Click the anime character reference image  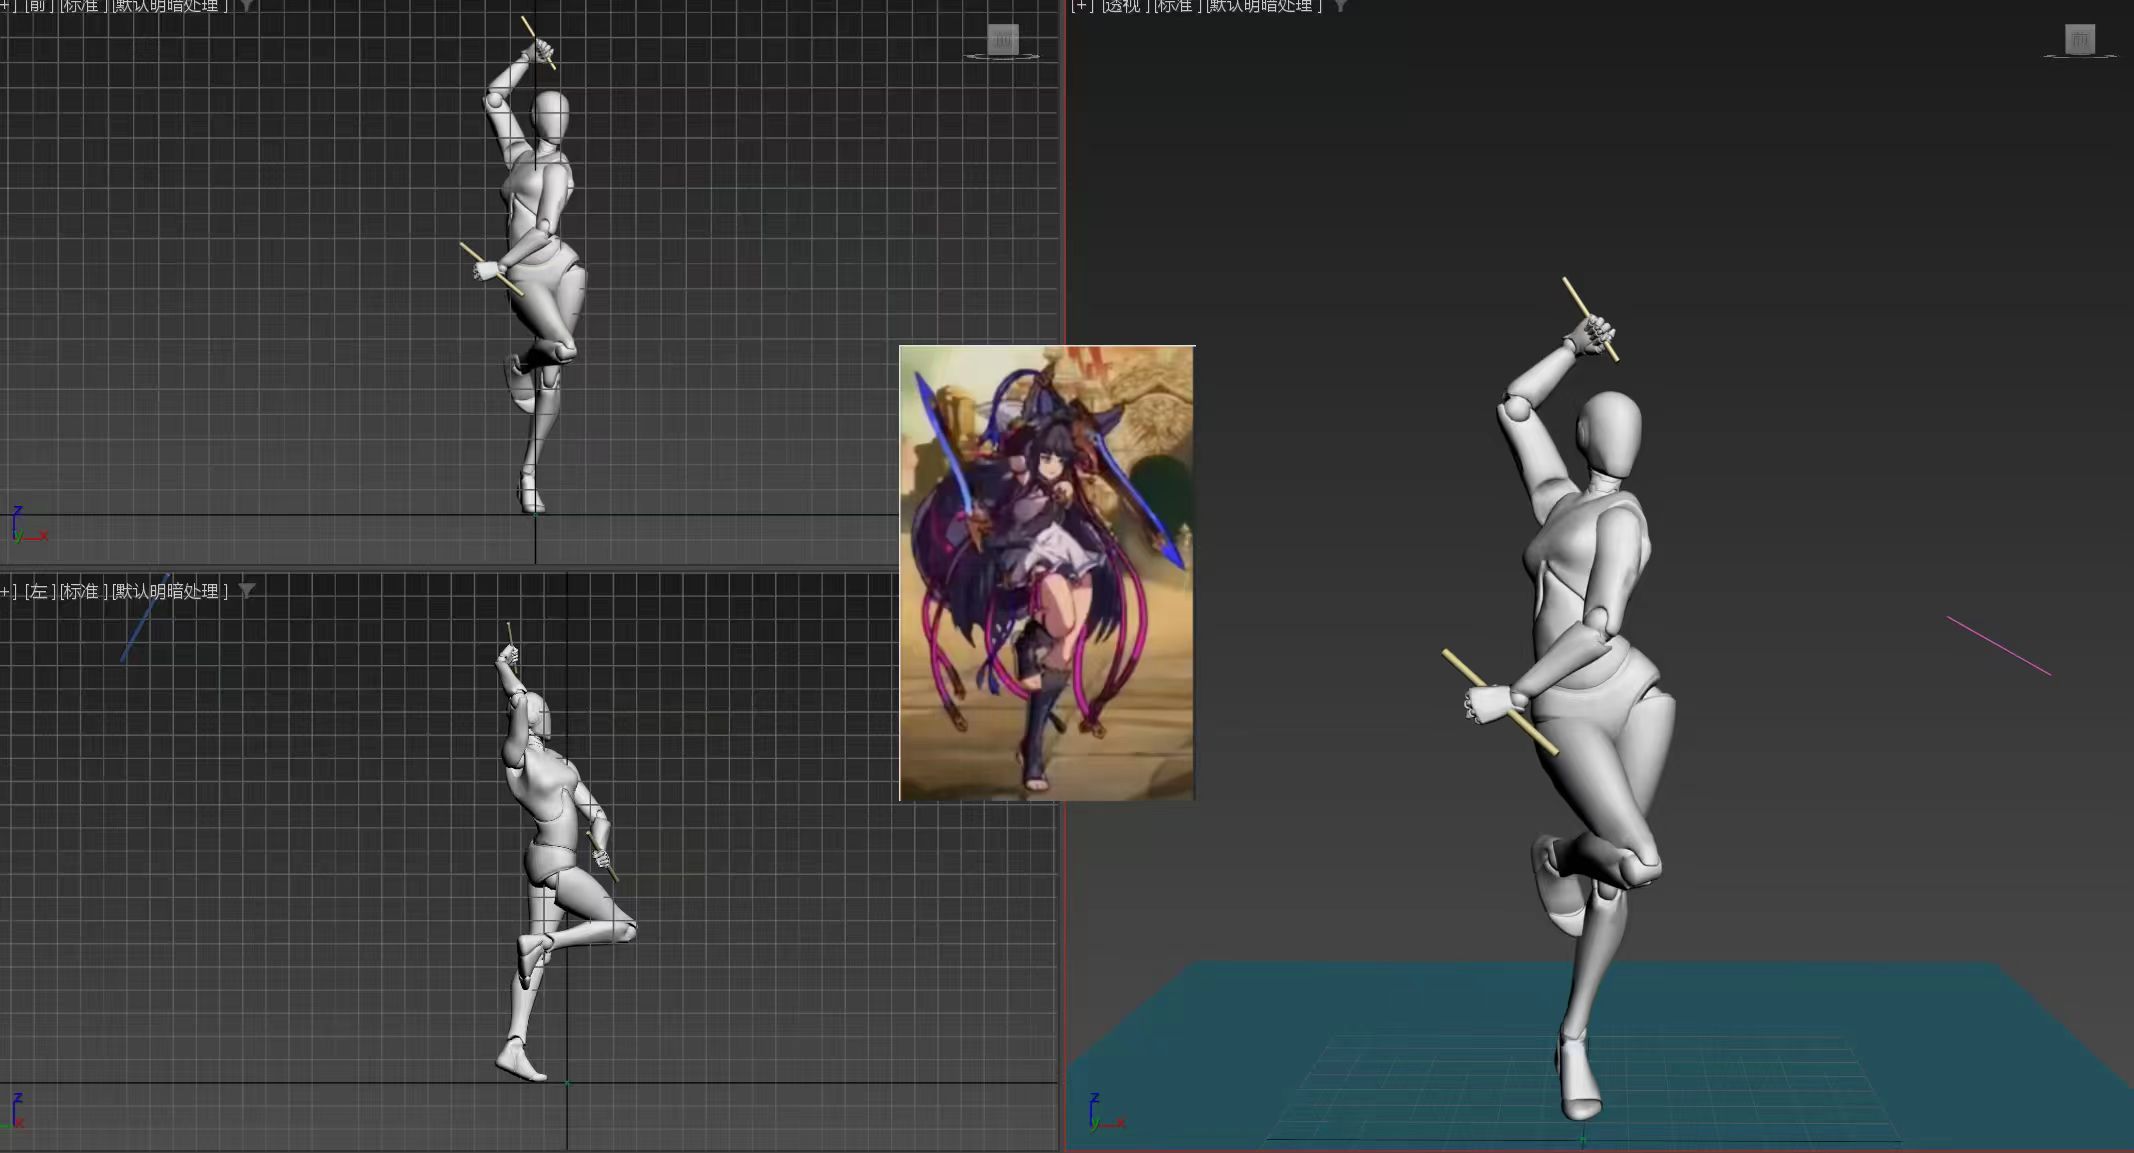[1046, 573]
